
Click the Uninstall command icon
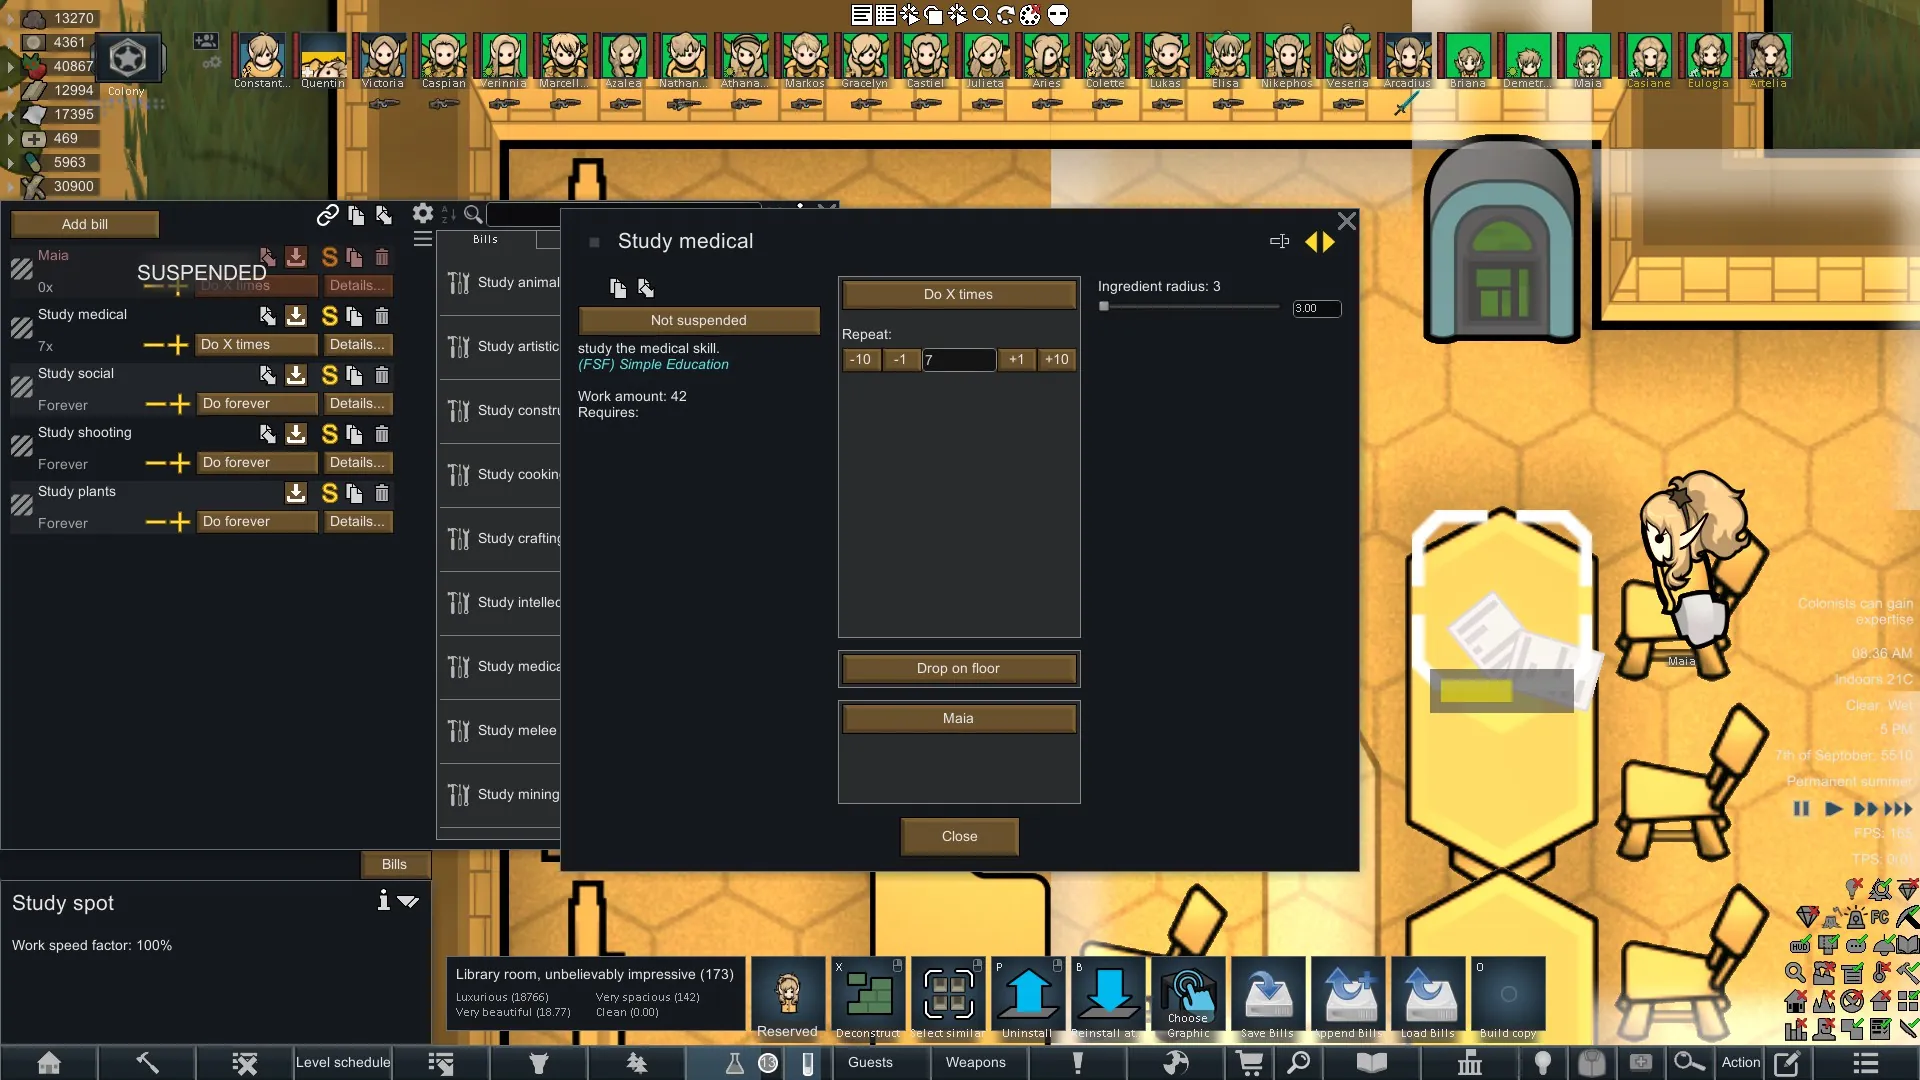pyautogui.click(x=1027, y=994)
